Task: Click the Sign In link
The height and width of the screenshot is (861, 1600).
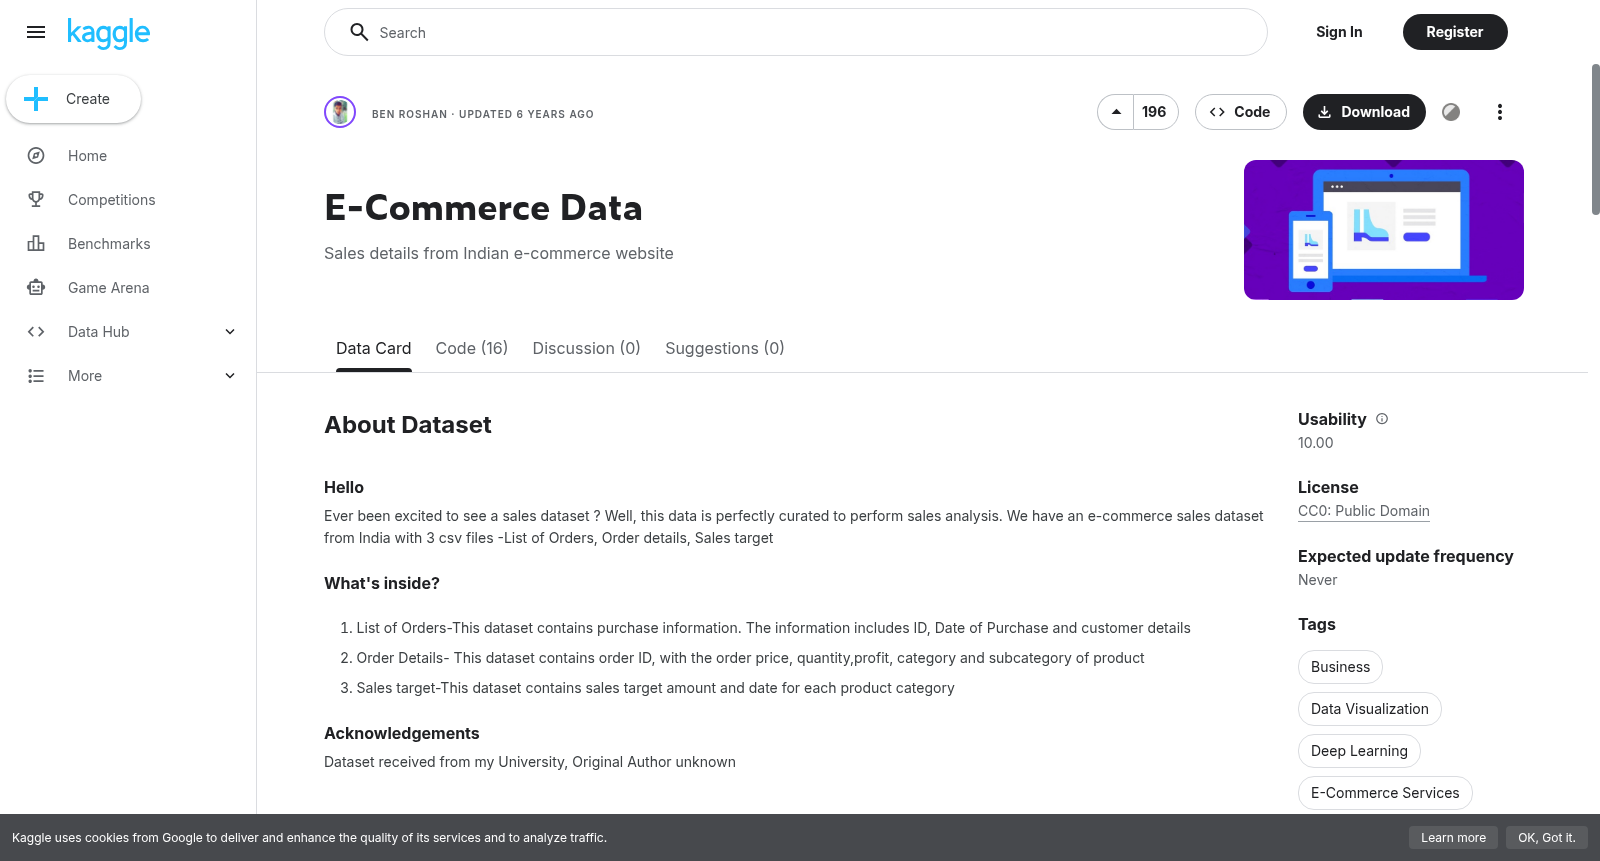Action: tap(1339, 32)
